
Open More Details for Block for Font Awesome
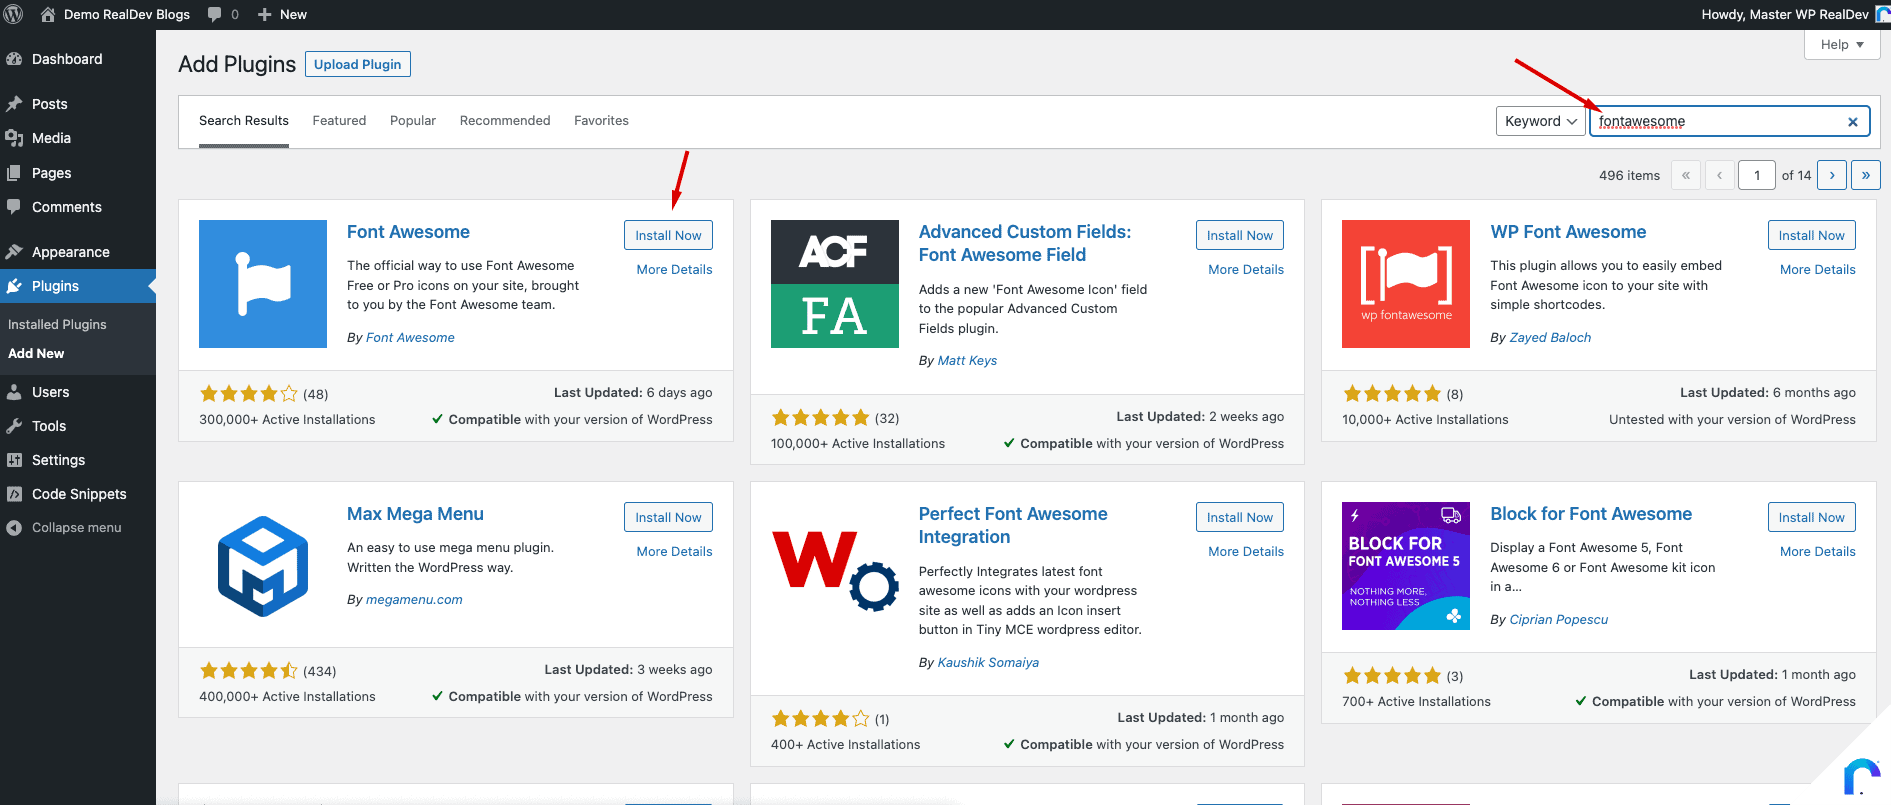(x=1817, y=551)
